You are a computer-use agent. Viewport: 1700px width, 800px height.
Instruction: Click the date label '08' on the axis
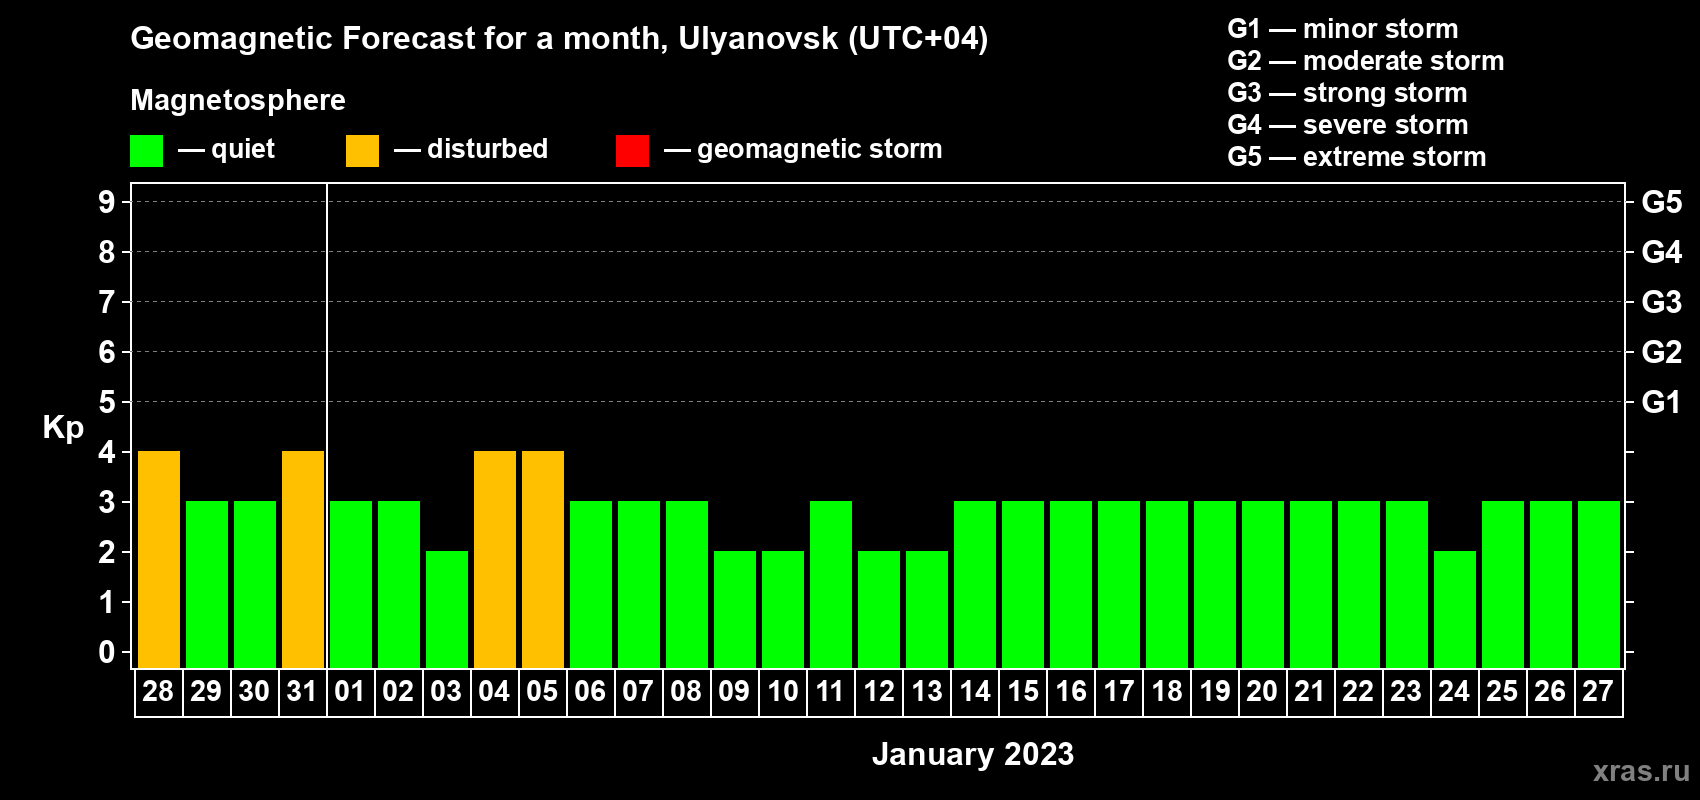(686, 692)
